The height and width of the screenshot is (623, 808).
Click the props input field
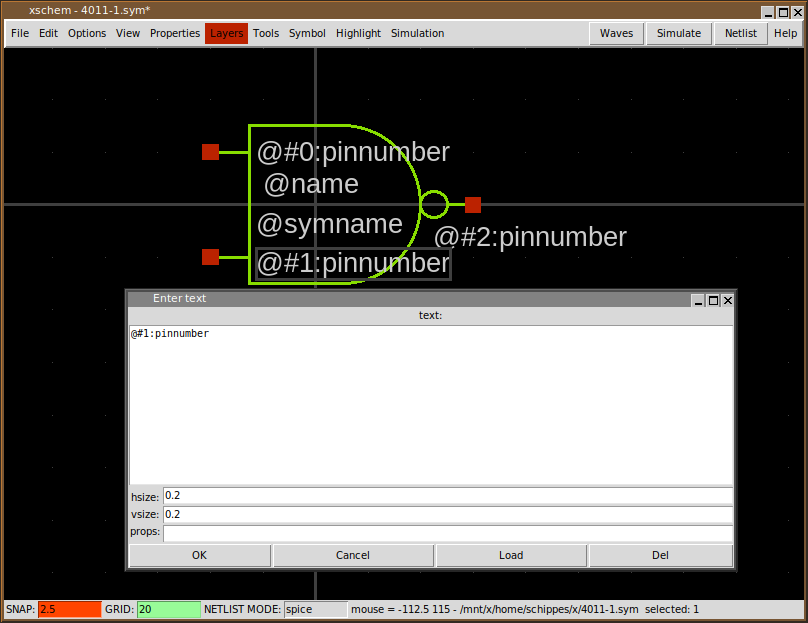[x=447, y=532]
